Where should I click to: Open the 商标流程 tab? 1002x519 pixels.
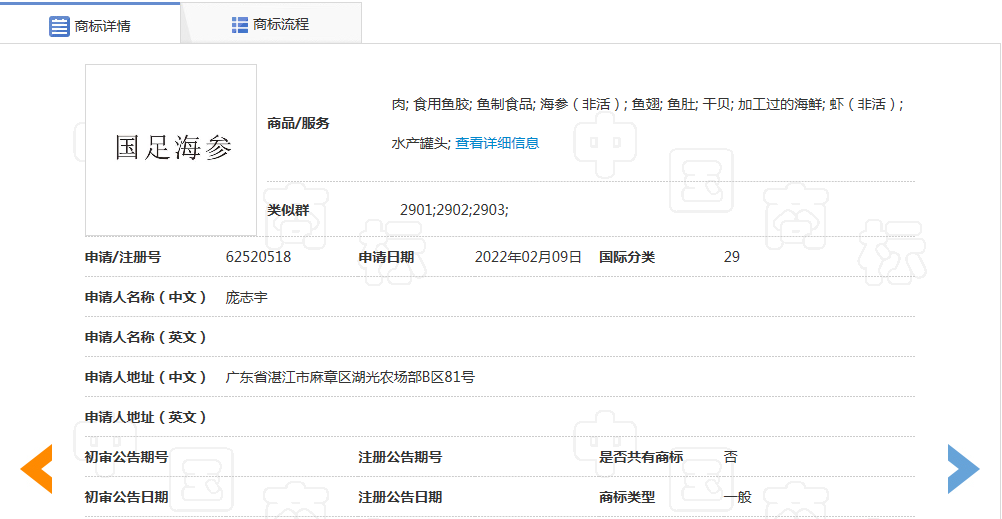tap(271, 24)
